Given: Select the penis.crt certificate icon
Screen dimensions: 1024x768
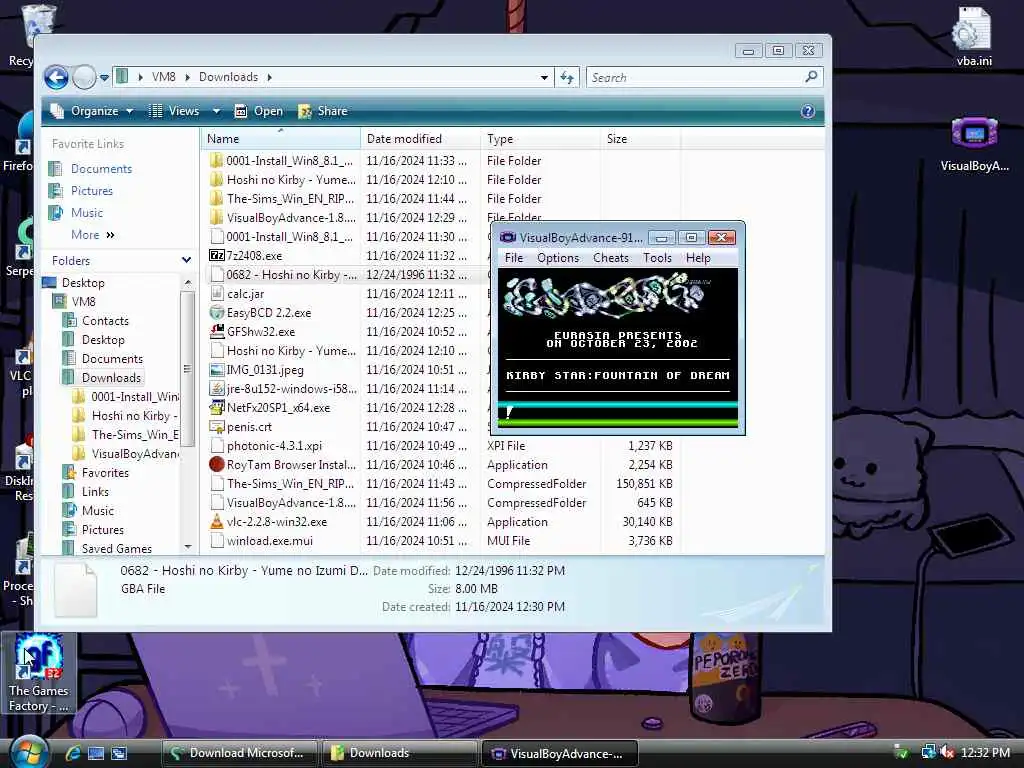Looking at the screenshot, I should click(x=217, y=426).
